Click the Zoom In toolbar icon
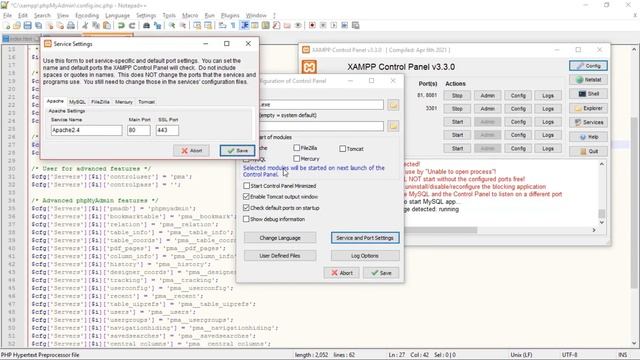This screenshot has height=360, width=640. [x=172, y=25]
